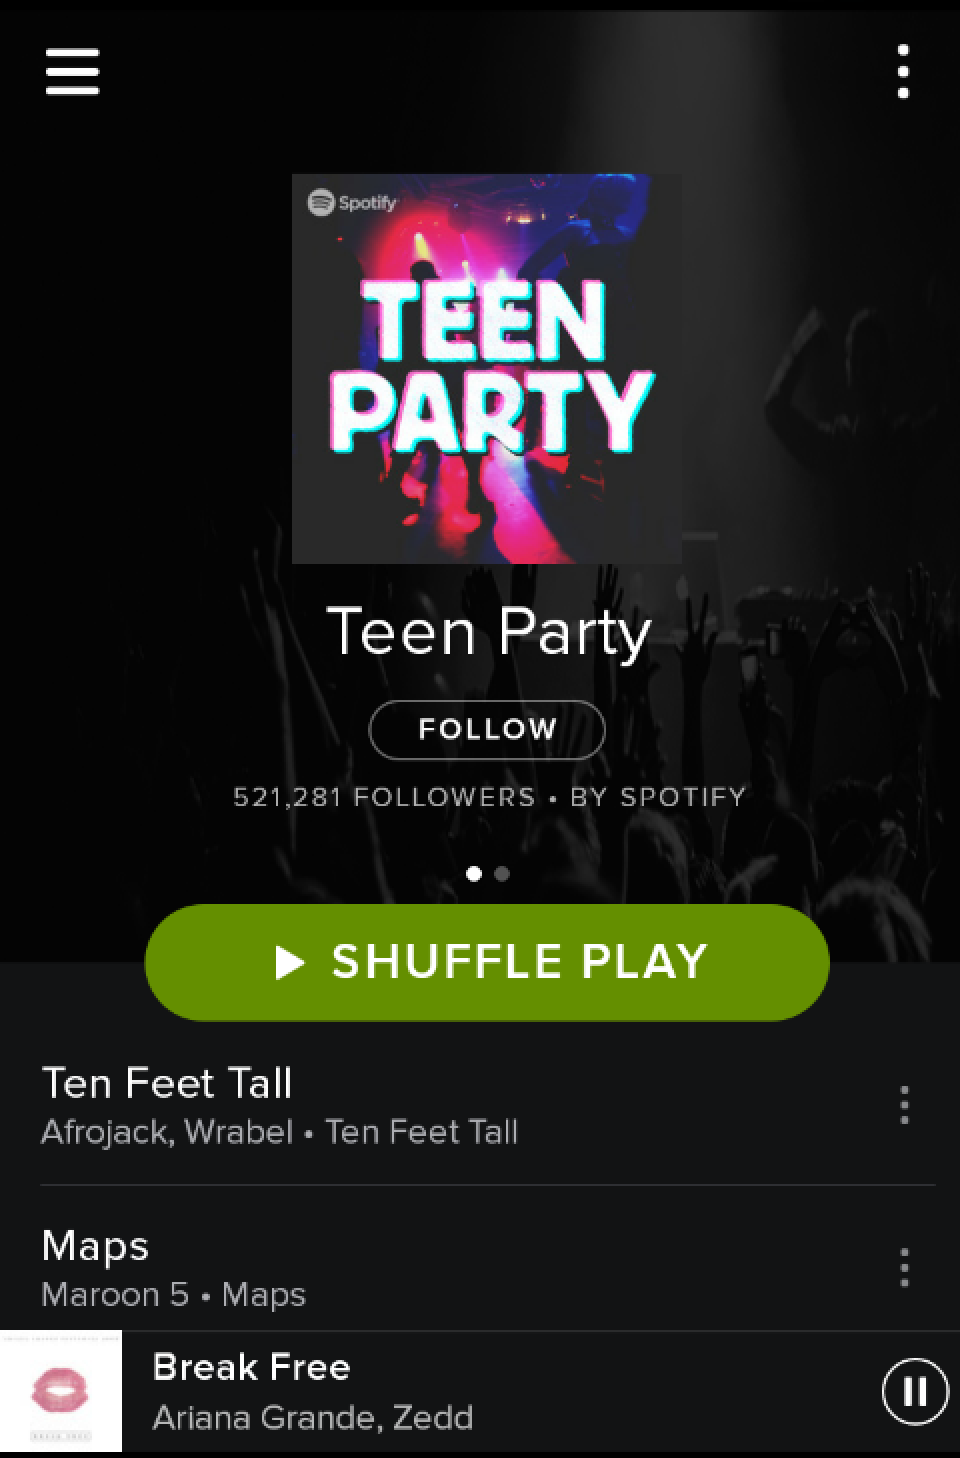Play the track Ten Feet Tall

pos(440,1106)
